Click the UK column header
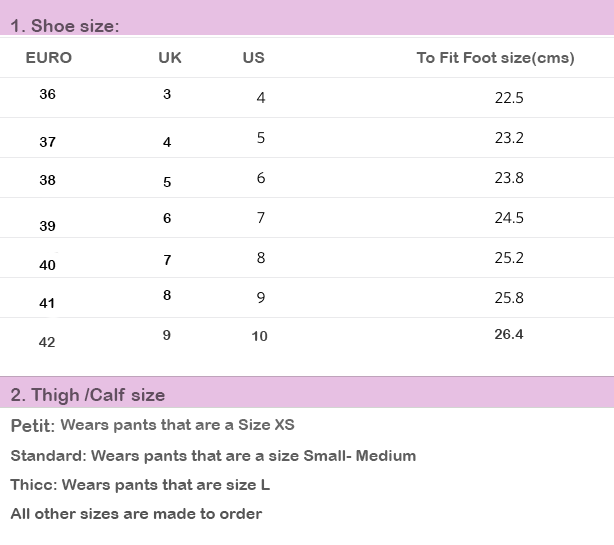Screen dimensions: 614x545 pyautogui.click(x=170, y=58)
